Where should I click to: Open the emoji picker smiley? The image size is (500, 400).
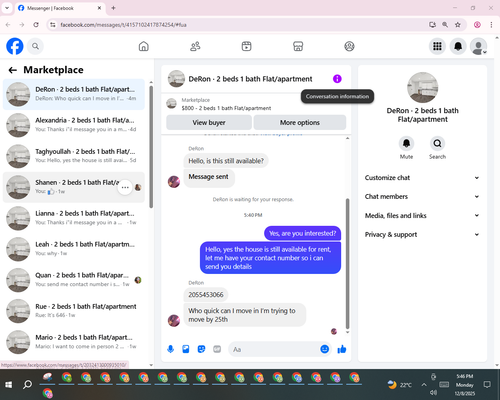(x=325, y=349)
